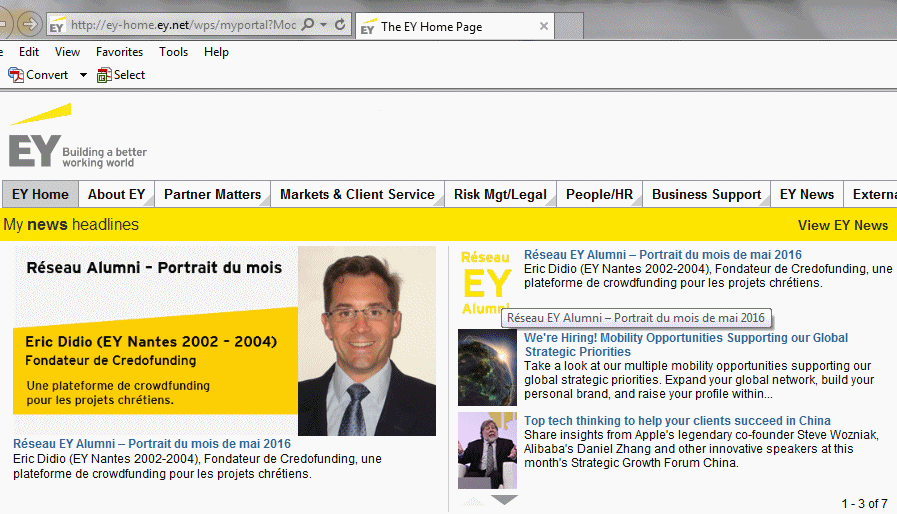Click the '1 - 3 of 7' pager text
This screenshot has height=514, width=897.
pos(864,504)
